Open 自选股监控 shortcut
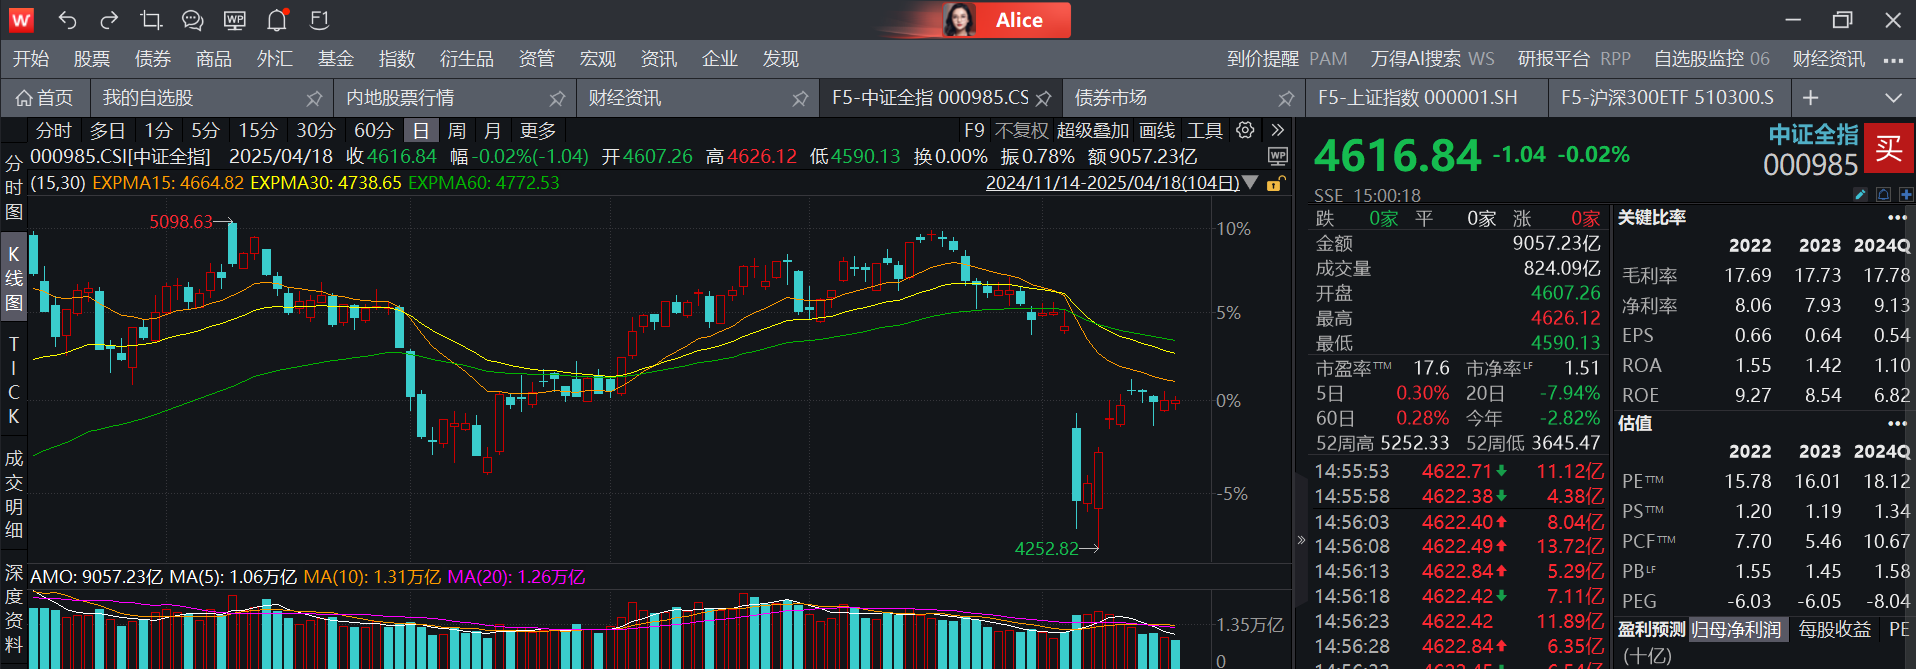This screenshot has width=1916, height=669. pos(1712,59)
